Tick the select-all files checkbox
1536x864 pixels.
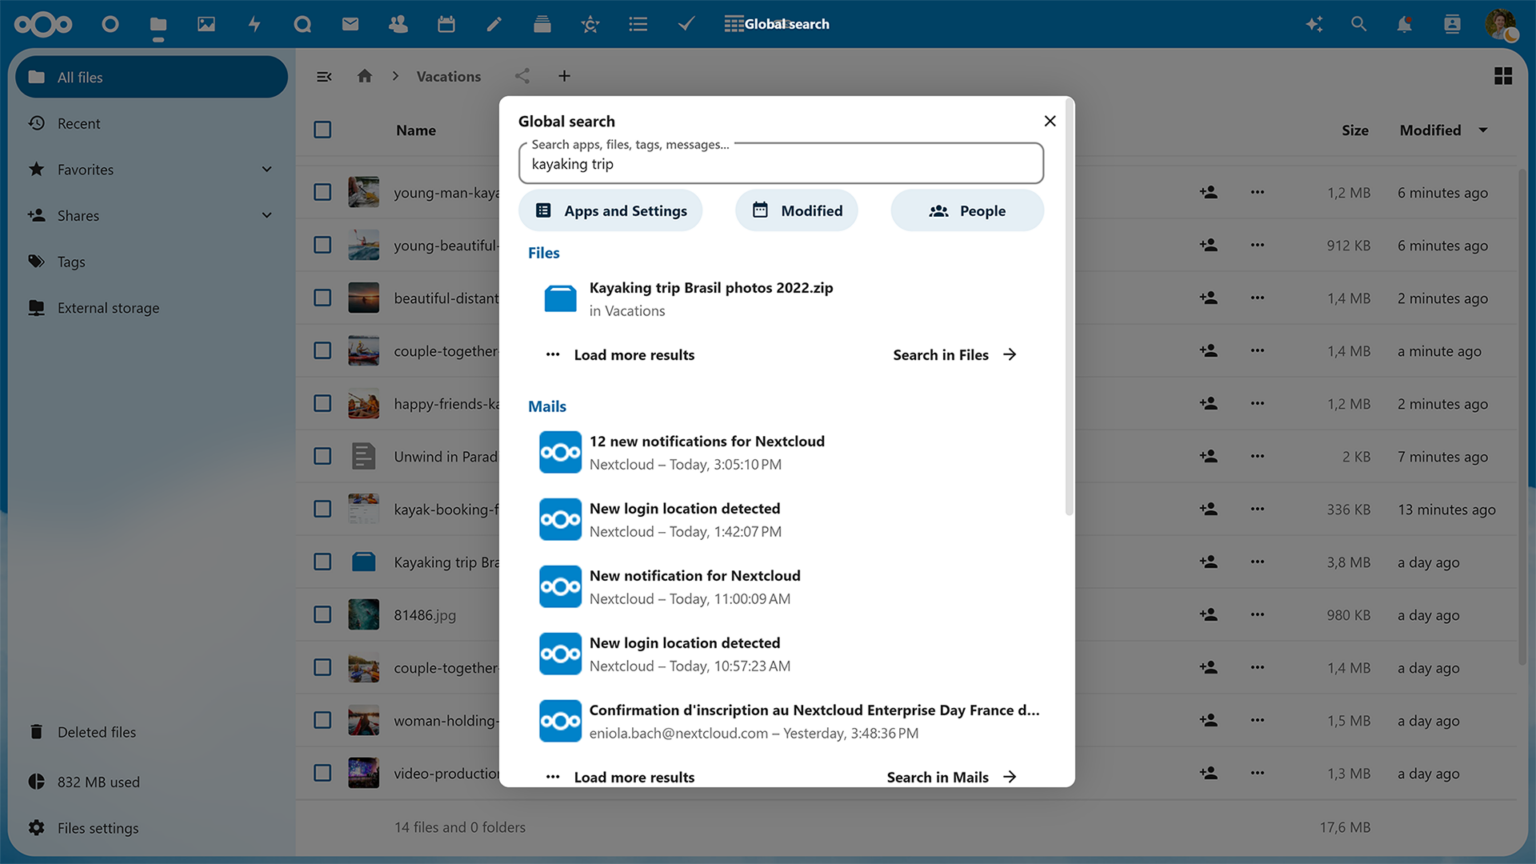(322, 130)
